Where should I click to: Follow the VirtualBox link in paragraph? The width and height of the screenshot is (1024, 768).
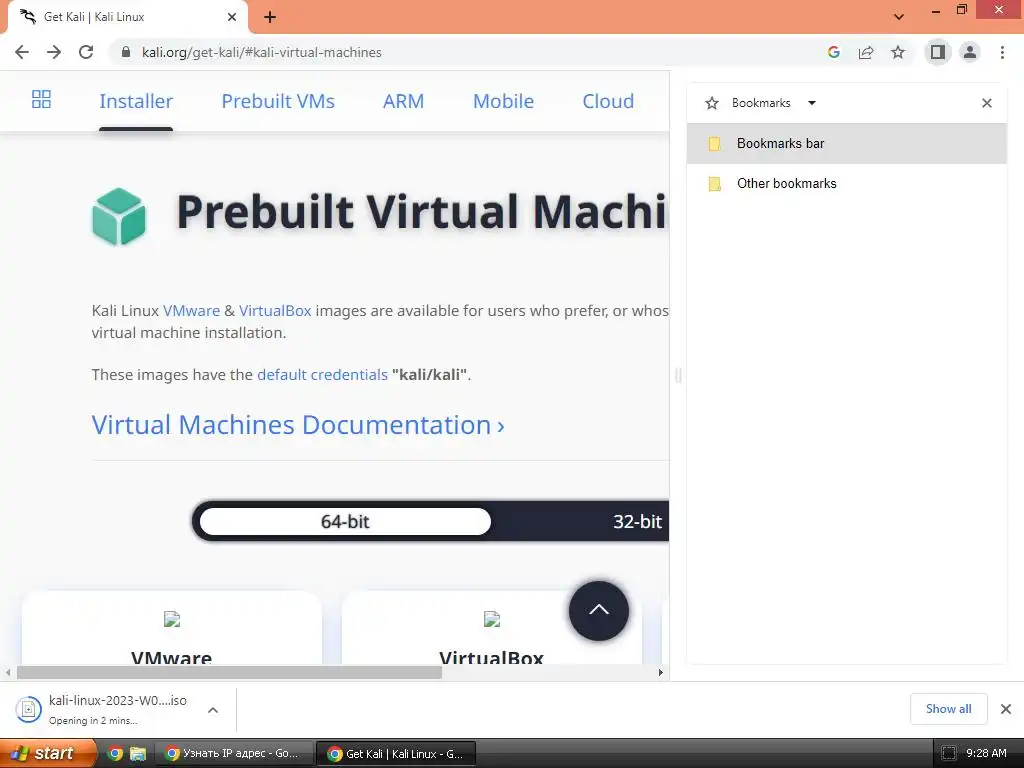tap(275, 311)
